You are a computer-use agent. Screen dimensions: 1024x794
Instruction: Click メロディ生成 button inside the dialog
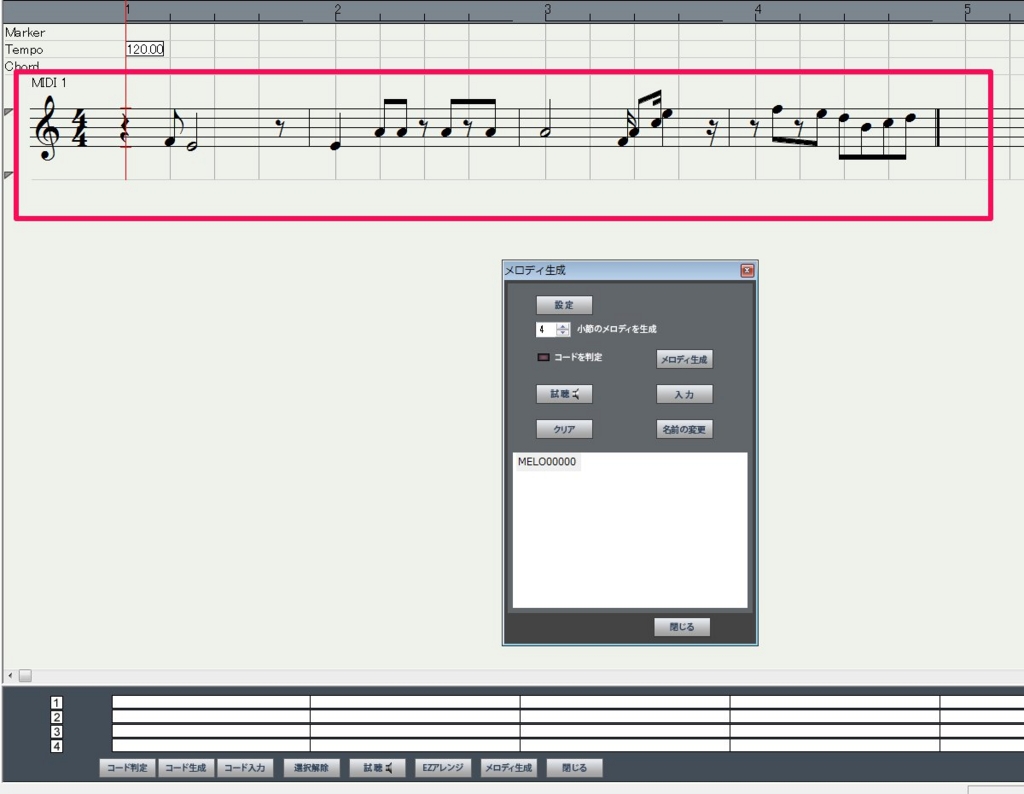[684, 359]
